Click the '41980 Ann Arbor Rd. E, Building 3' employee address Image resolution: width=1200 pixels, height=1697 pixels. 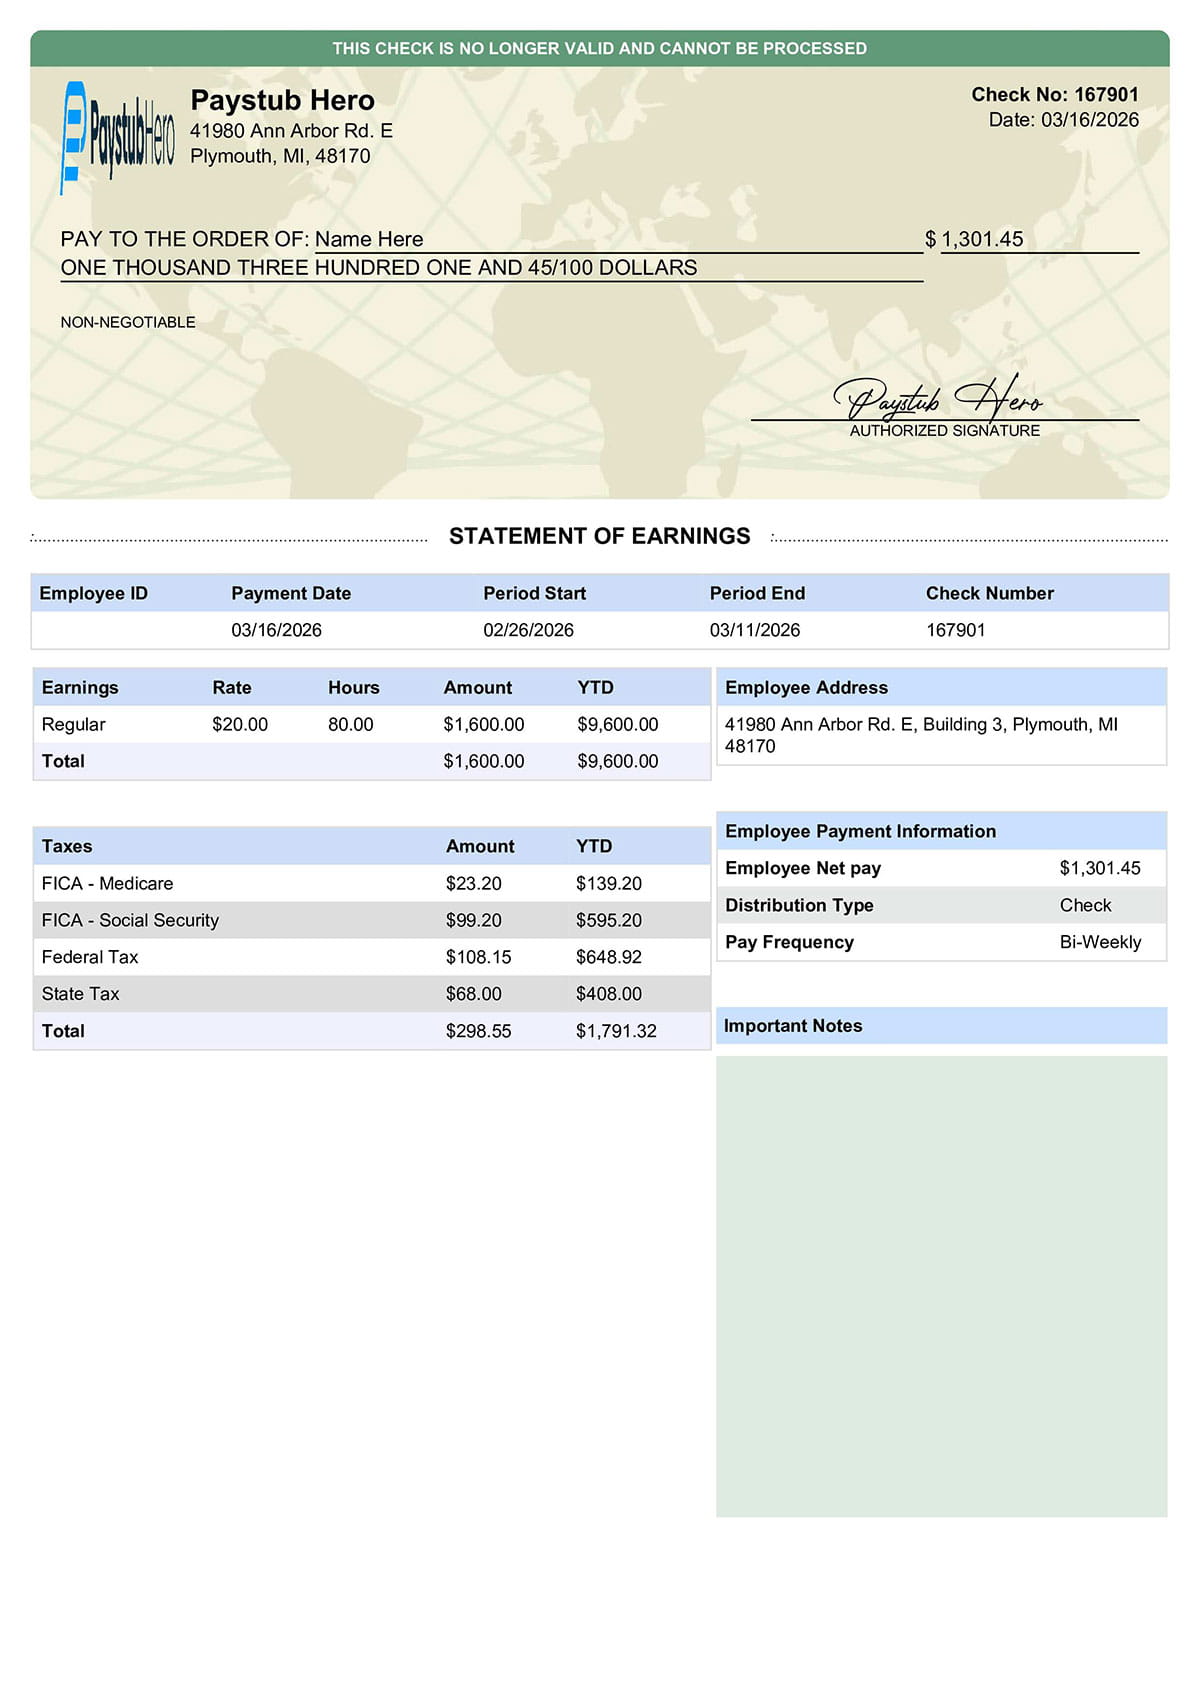tap(921, 735)
